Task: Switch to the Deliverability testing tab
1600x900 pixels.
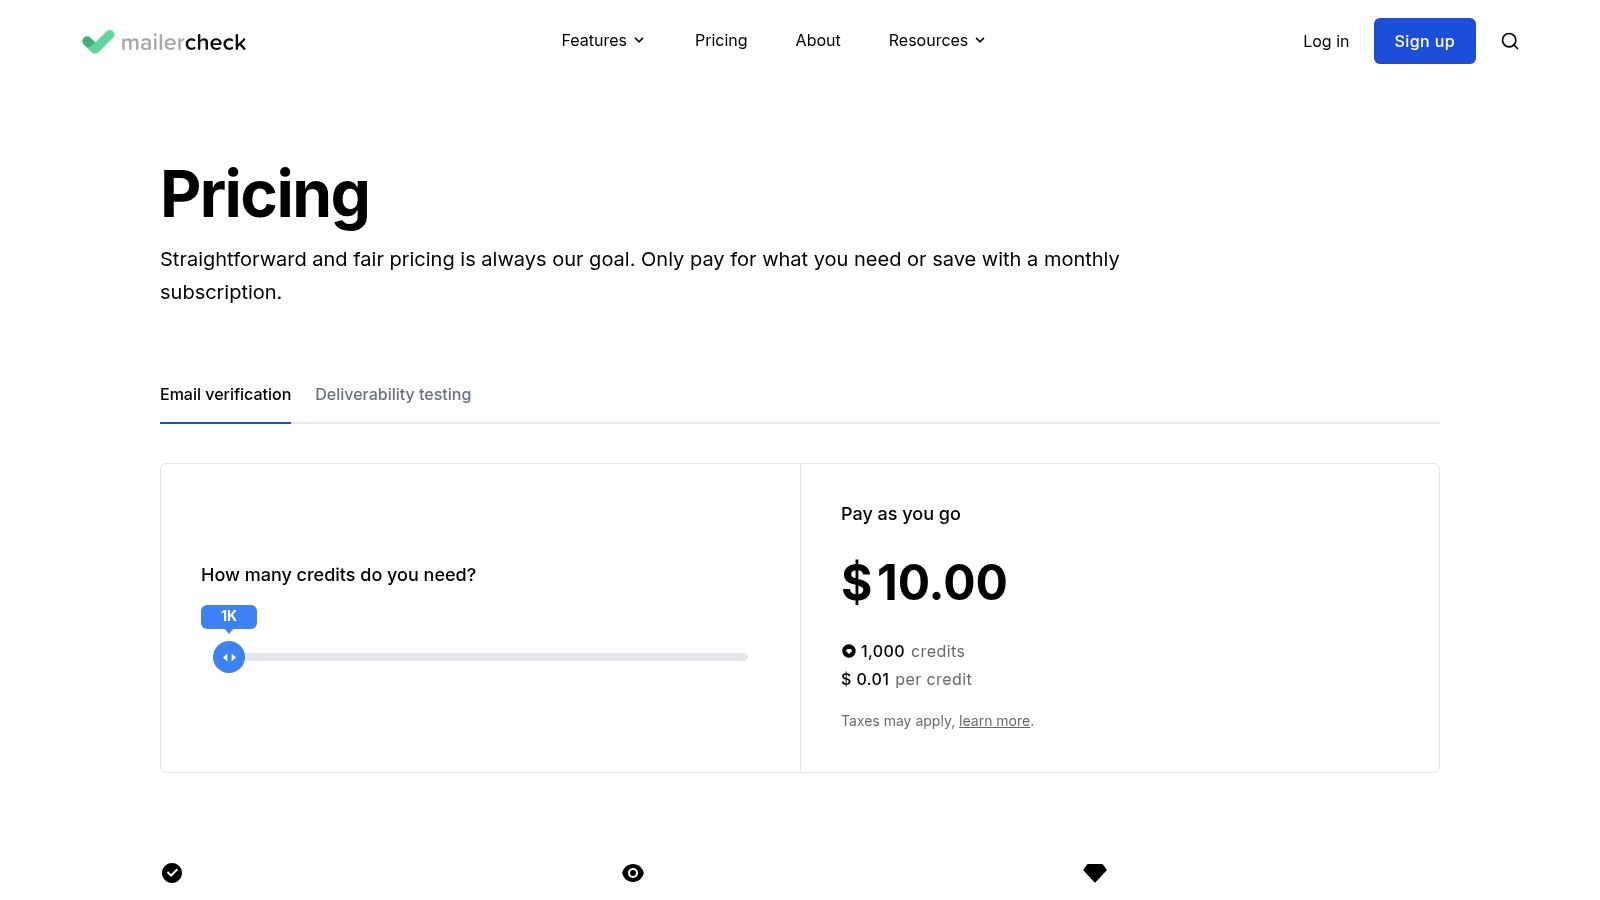Action: coord(393,394)
